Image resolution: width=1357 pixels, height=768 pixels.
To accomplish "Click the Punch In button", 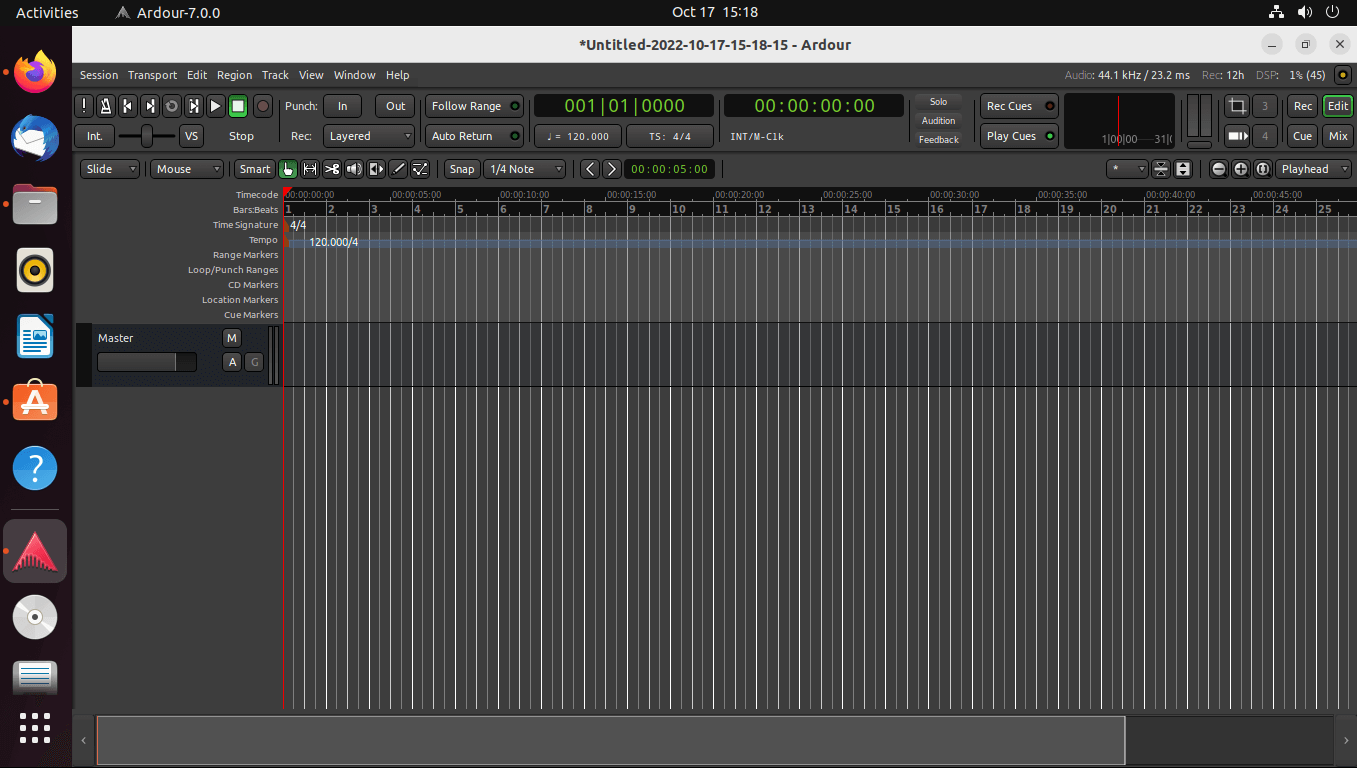I will point(343,105).
